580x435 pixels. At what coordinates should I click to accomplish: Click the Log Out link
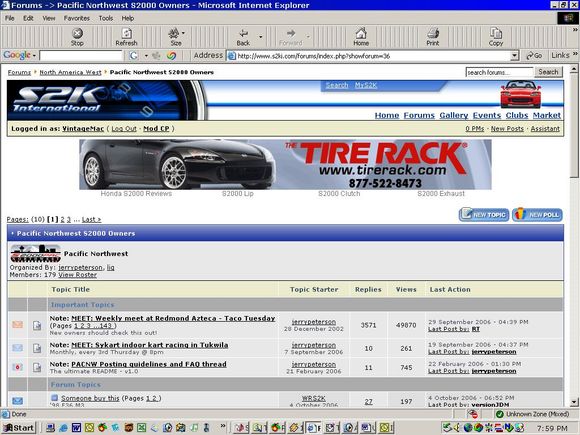tap(124, 129)
